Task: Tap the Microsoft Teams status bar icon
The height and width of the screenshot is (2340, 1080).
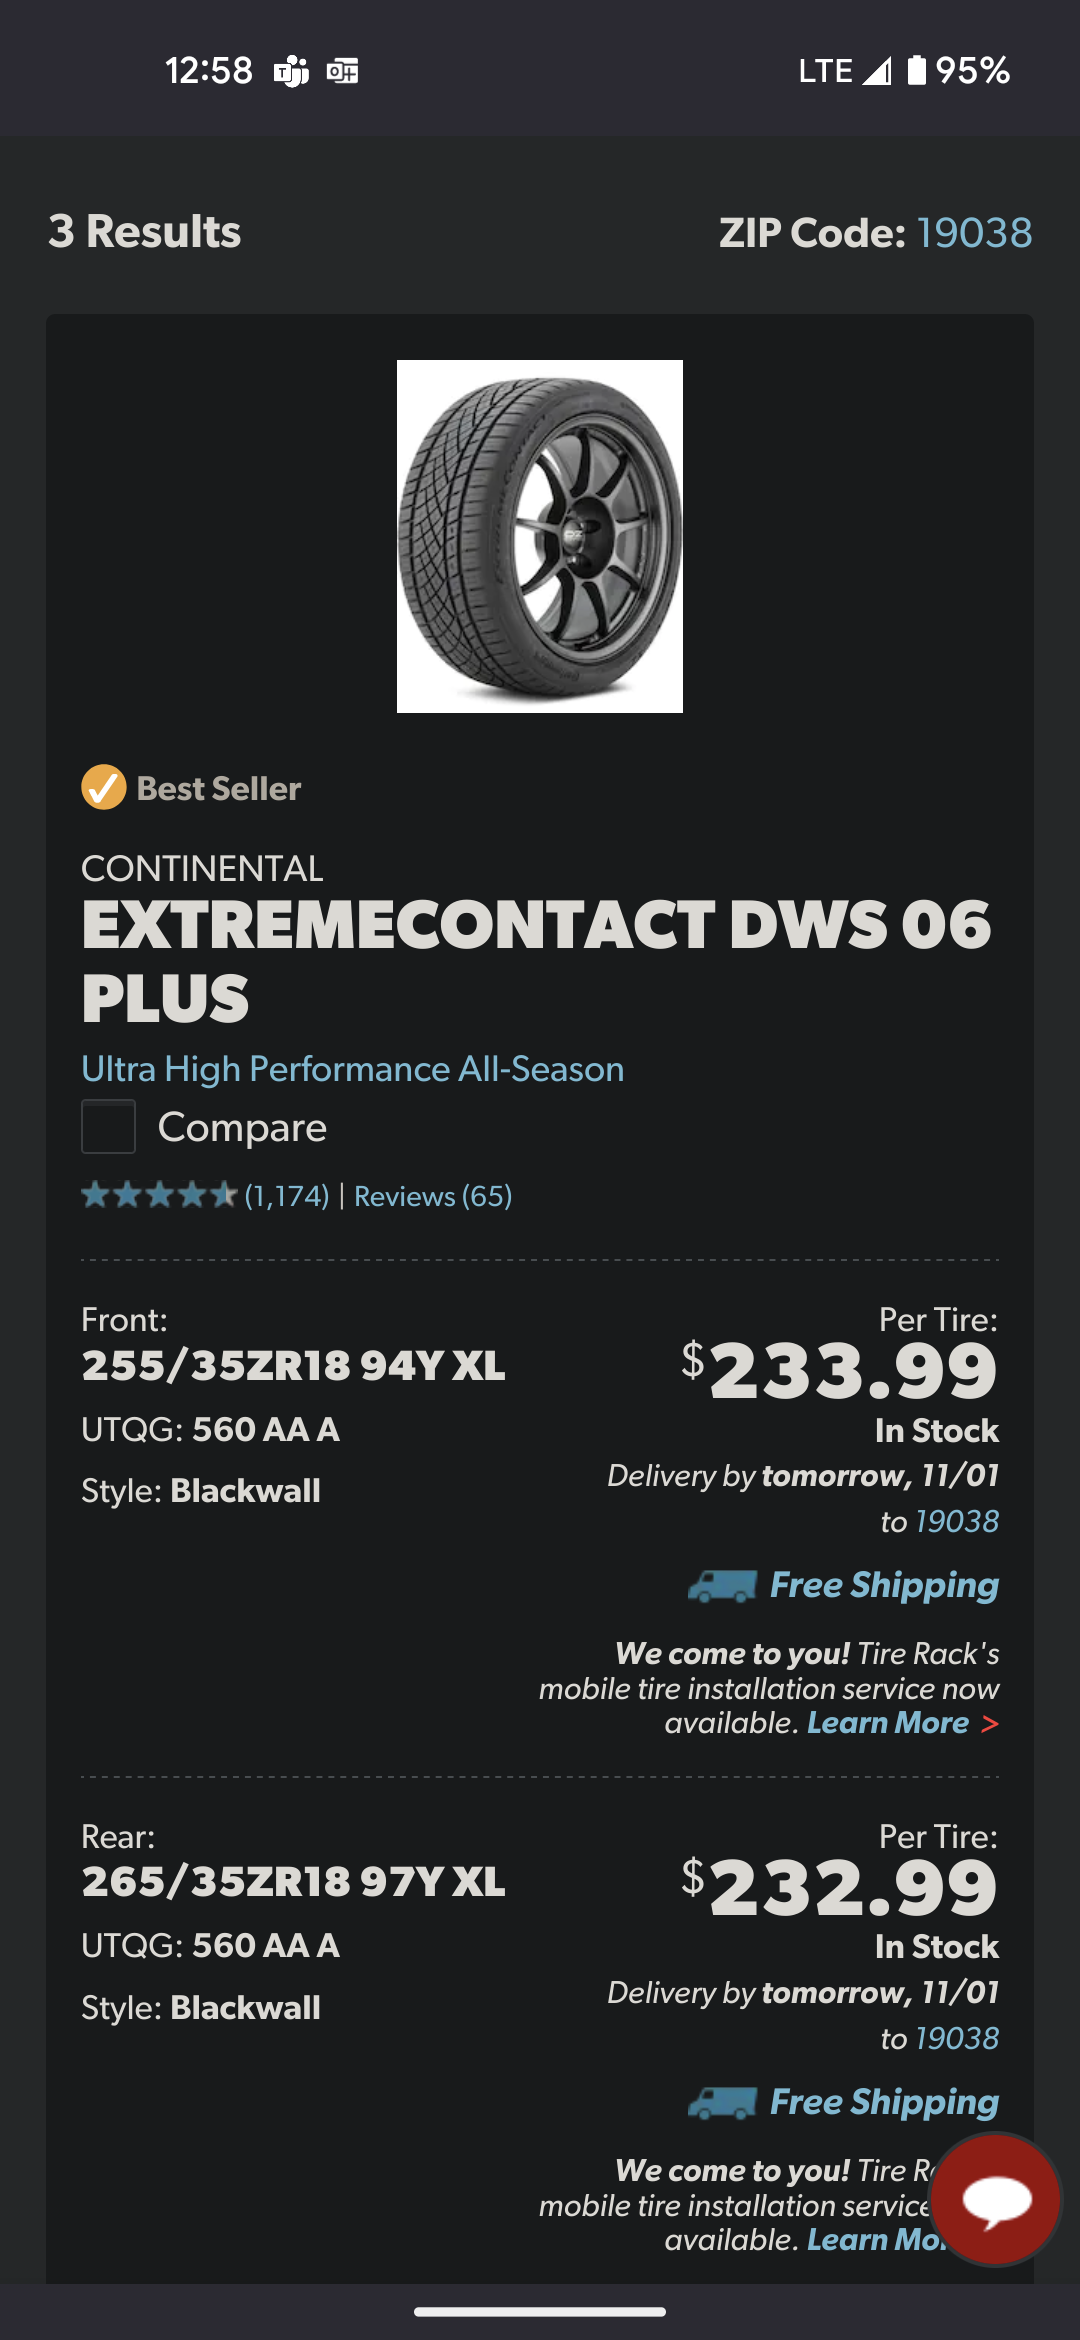Action: tap(291, 71)
